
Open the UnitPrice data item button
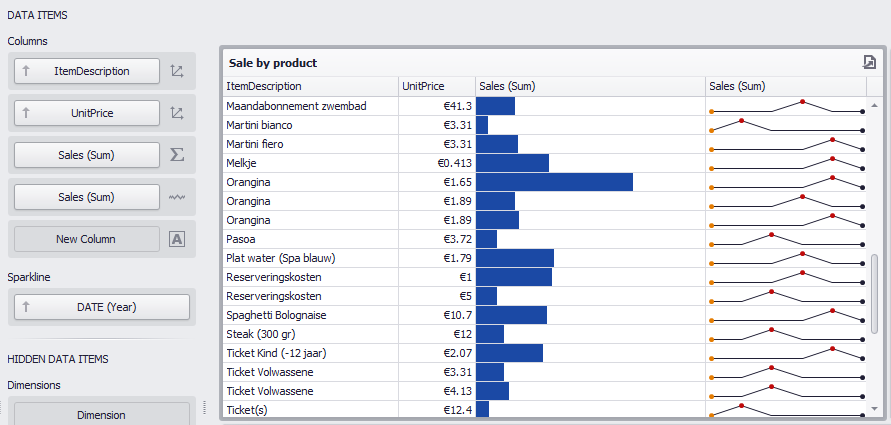(92, 113)
